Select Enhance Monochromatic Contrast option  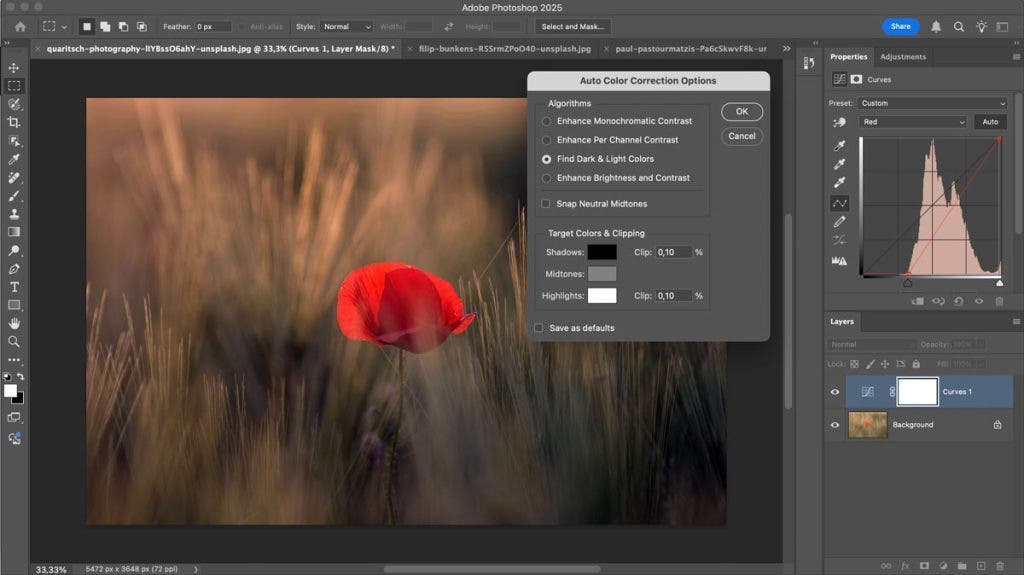617,121
